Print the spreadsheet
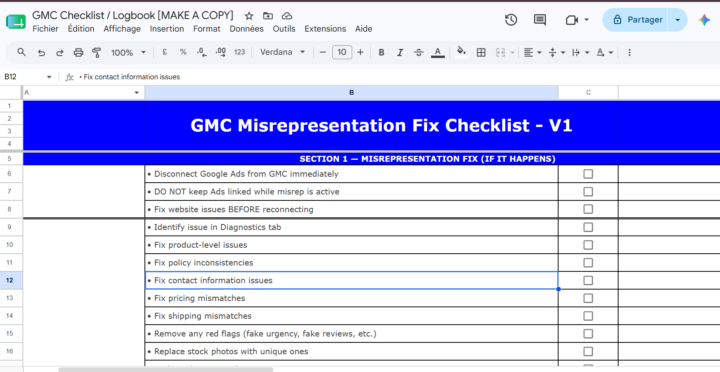Viewport: 720px width, 372px height. [78, 53]
